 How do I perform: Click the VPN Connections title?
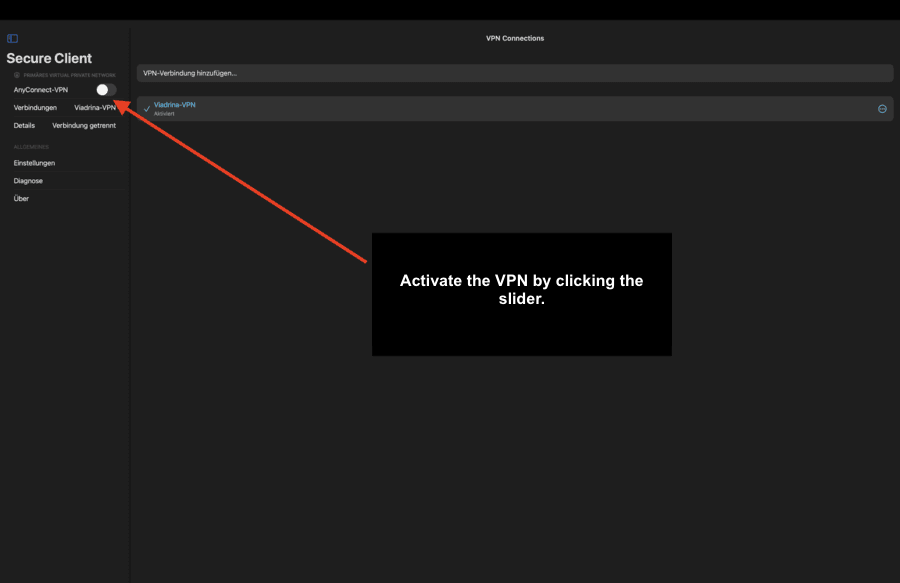point(515,38)
